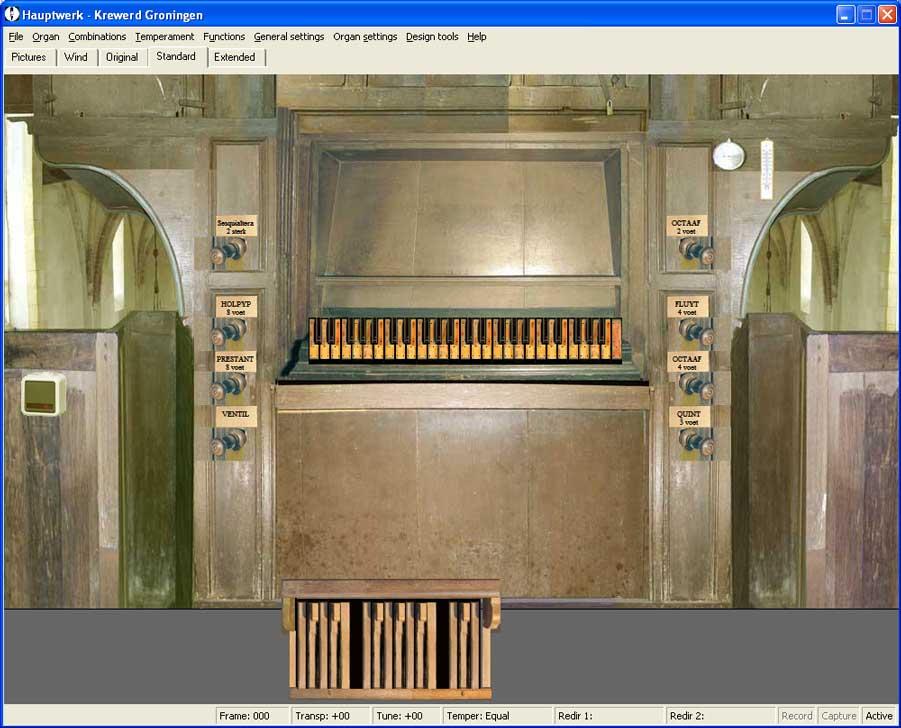Click the Hauptwerk logo icon in title bar
Screen dimensions: 901x728
point(13,14)
